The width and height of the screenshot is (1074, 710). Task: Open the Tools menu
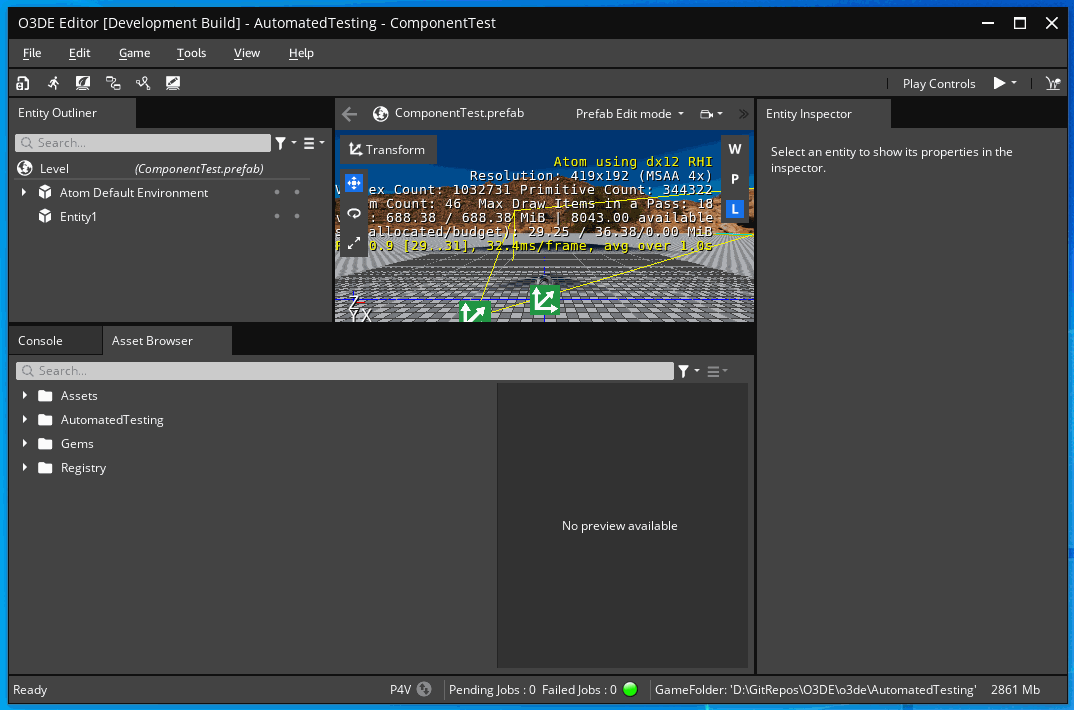click(191, 53)
